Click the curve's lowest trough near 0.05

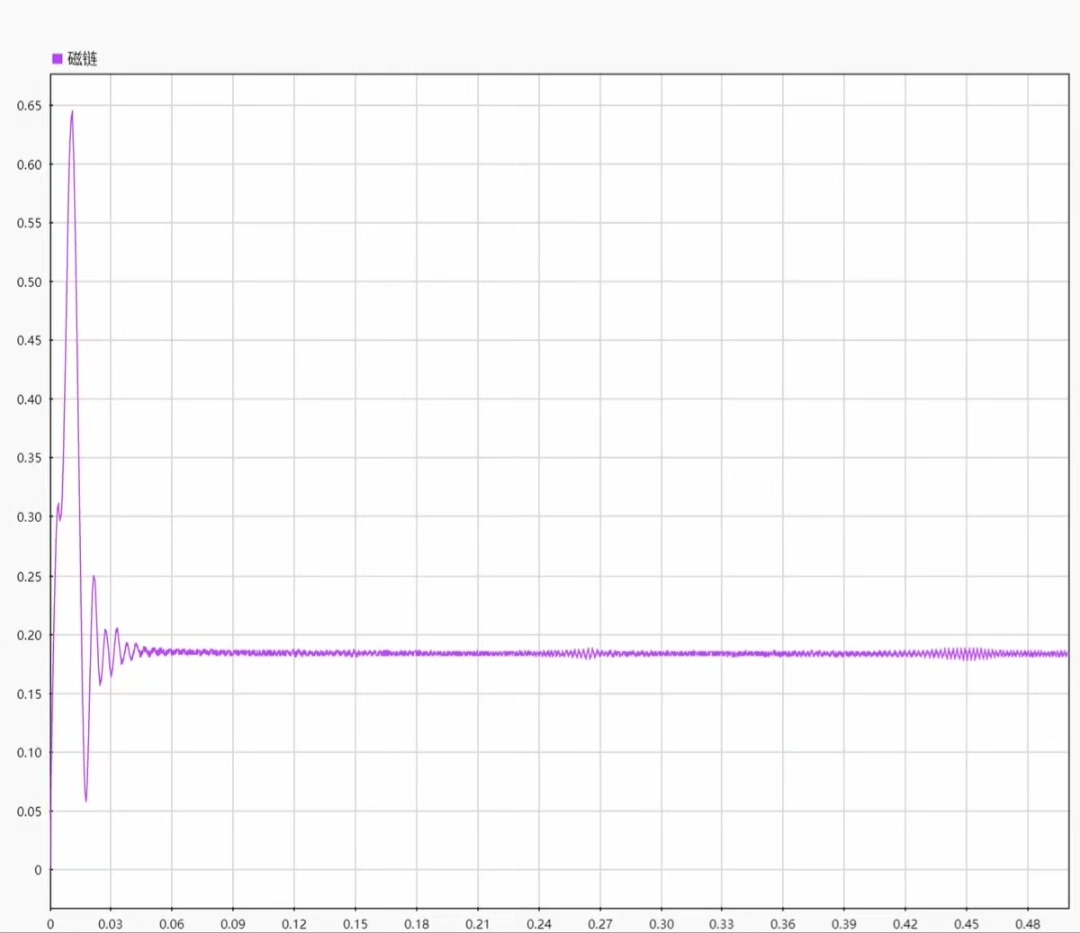85,801
